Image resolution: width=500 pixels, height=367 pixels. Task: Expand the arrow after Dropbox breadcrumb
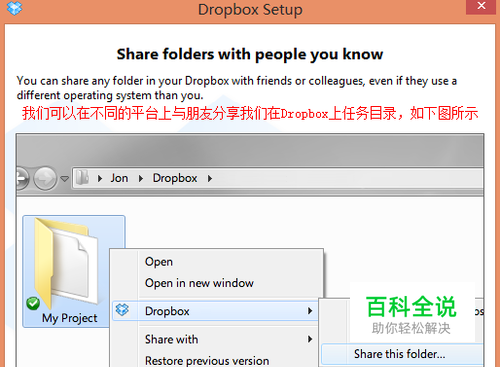[210, 179]
